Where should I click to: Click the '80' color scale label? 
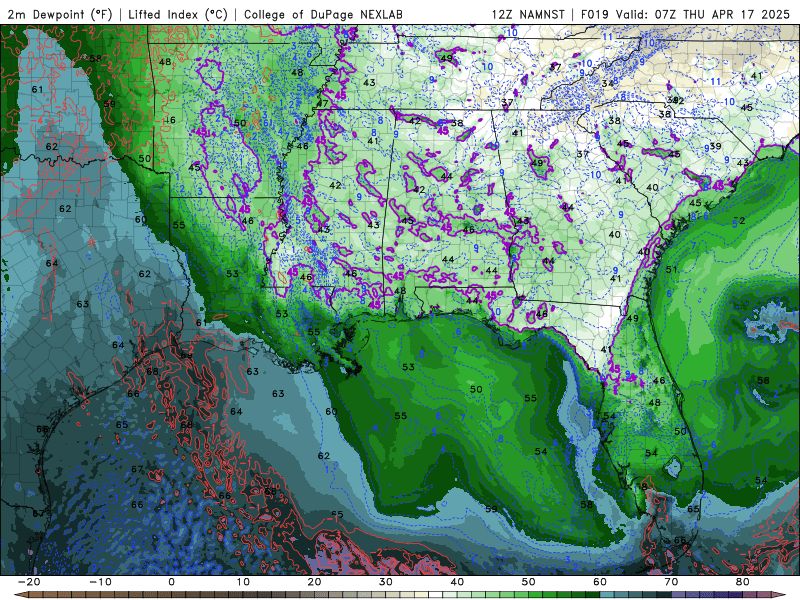pos(743,582)
